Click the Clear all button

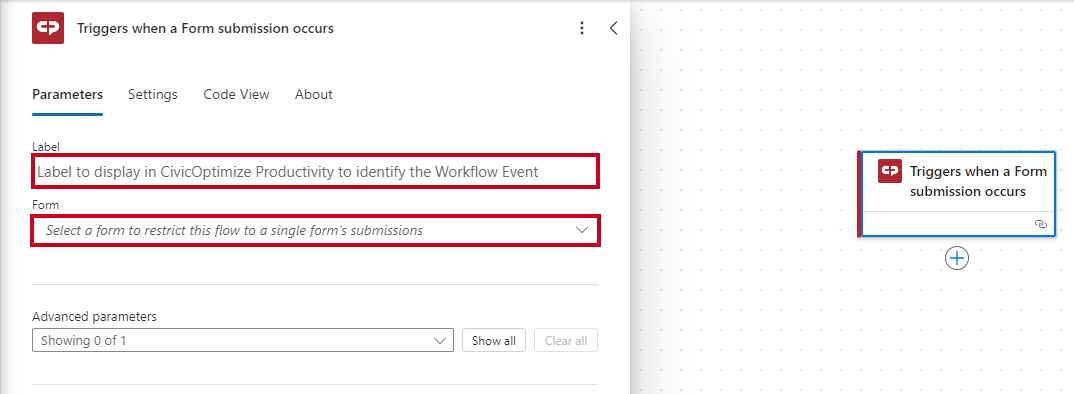(566, 341)
